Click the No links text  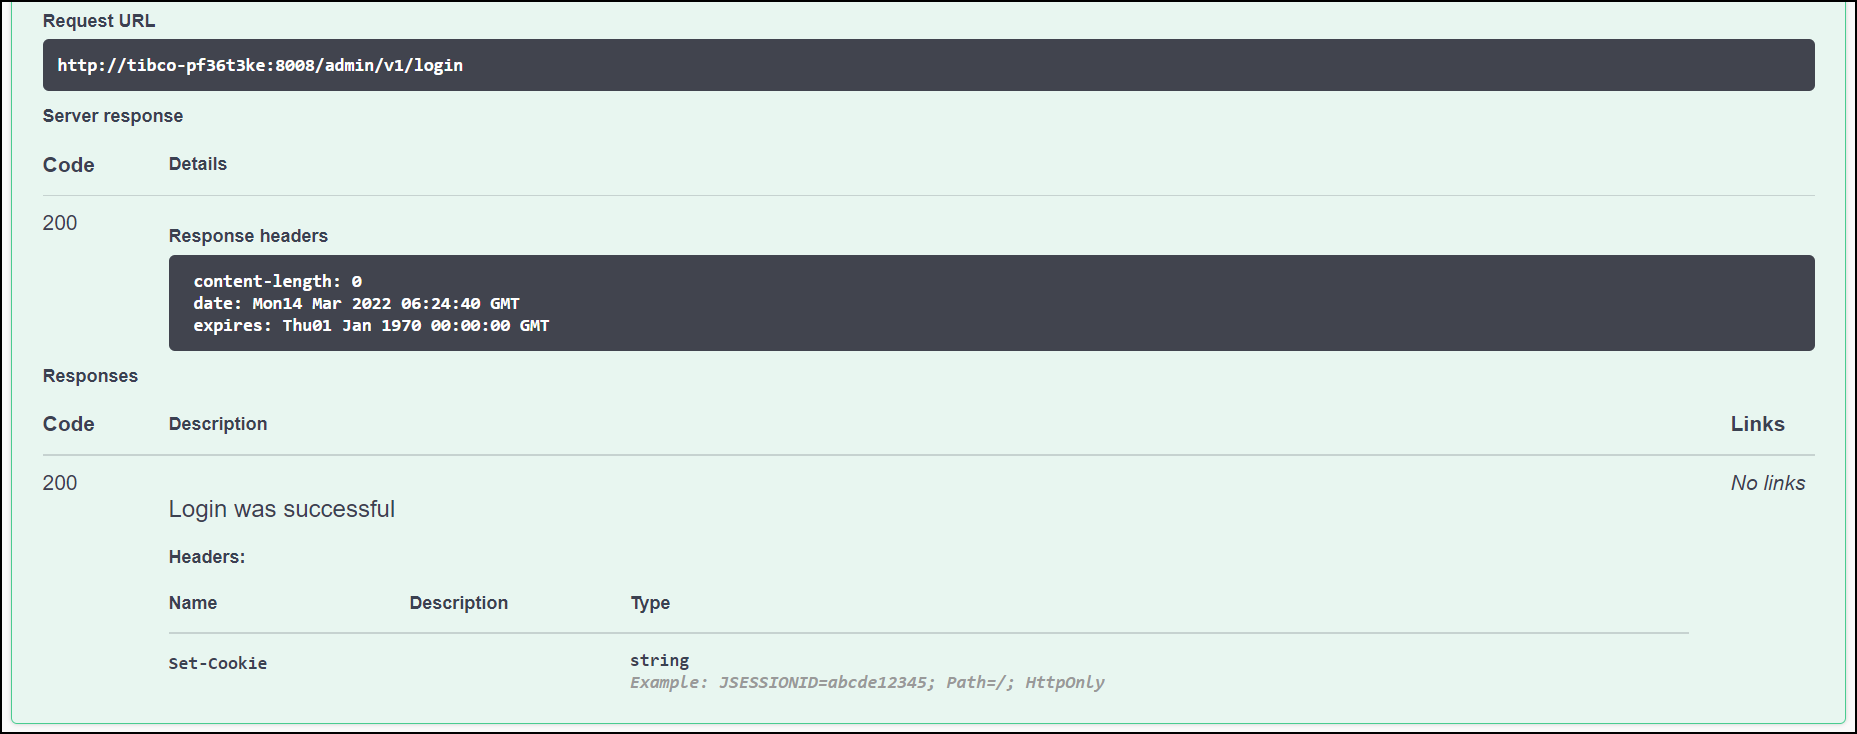click(1767, 483)
